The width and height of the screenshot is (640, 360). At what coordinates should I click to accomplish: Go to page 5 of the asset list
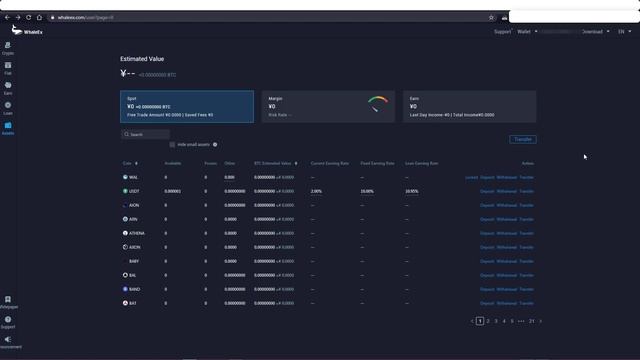click(x=512, y=321)
